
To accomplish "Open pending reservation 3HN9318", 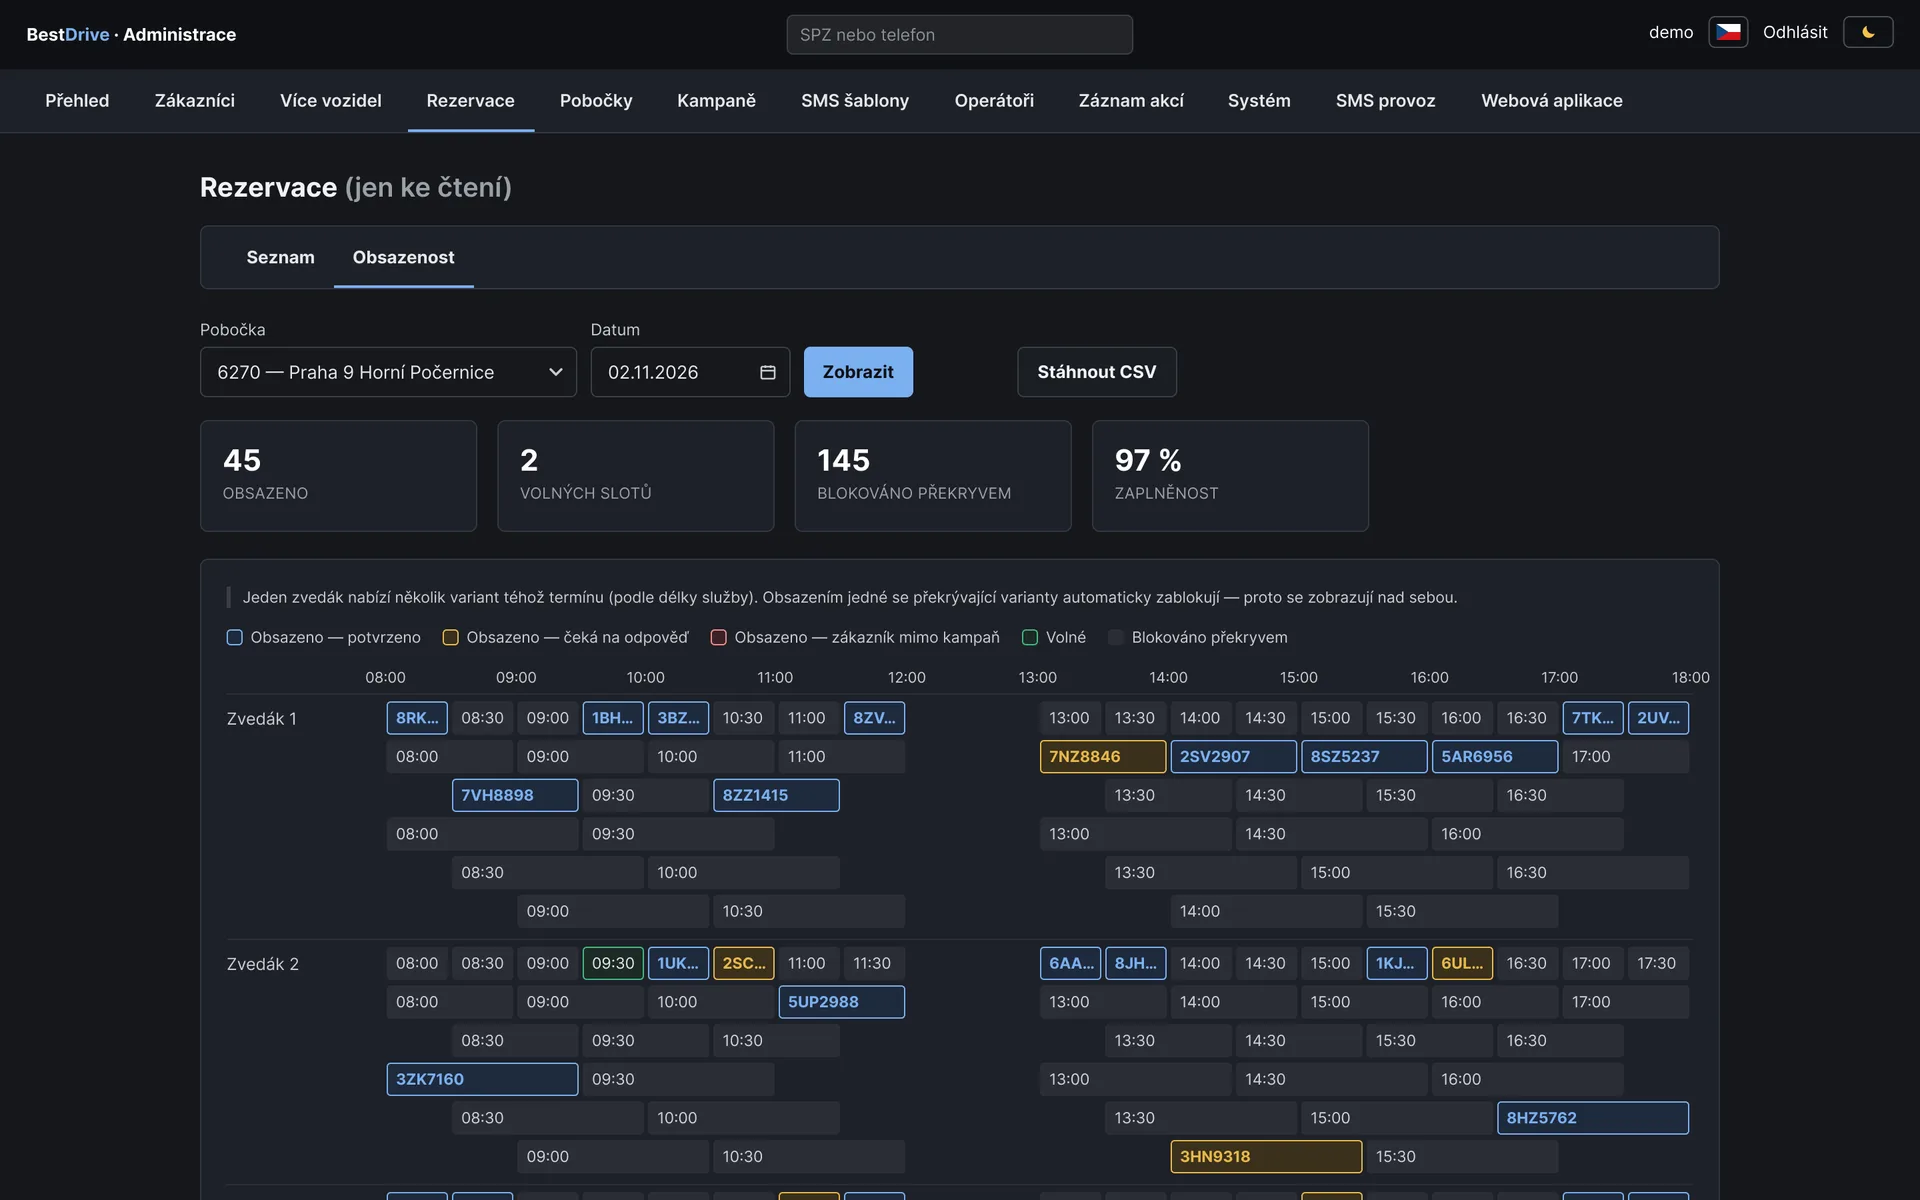I will tap(1266, 1156).
